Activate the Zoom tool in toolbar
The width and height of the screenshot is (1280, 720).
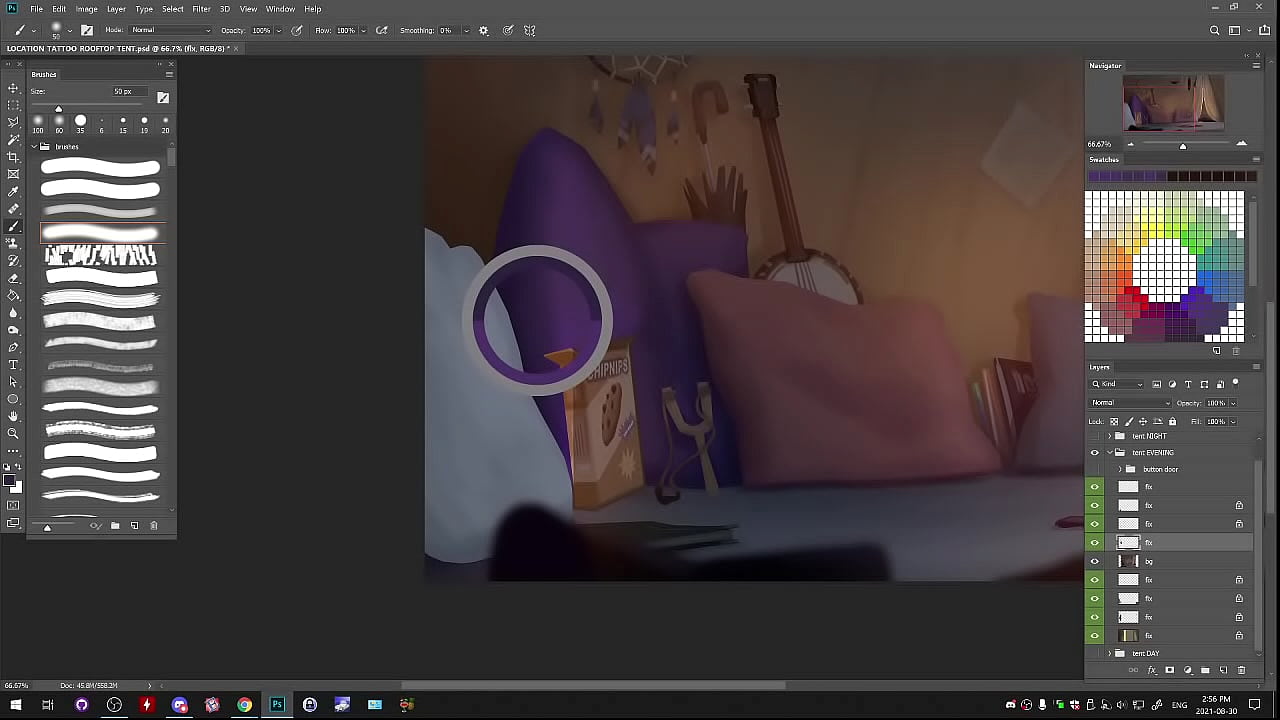coord(13,433)
